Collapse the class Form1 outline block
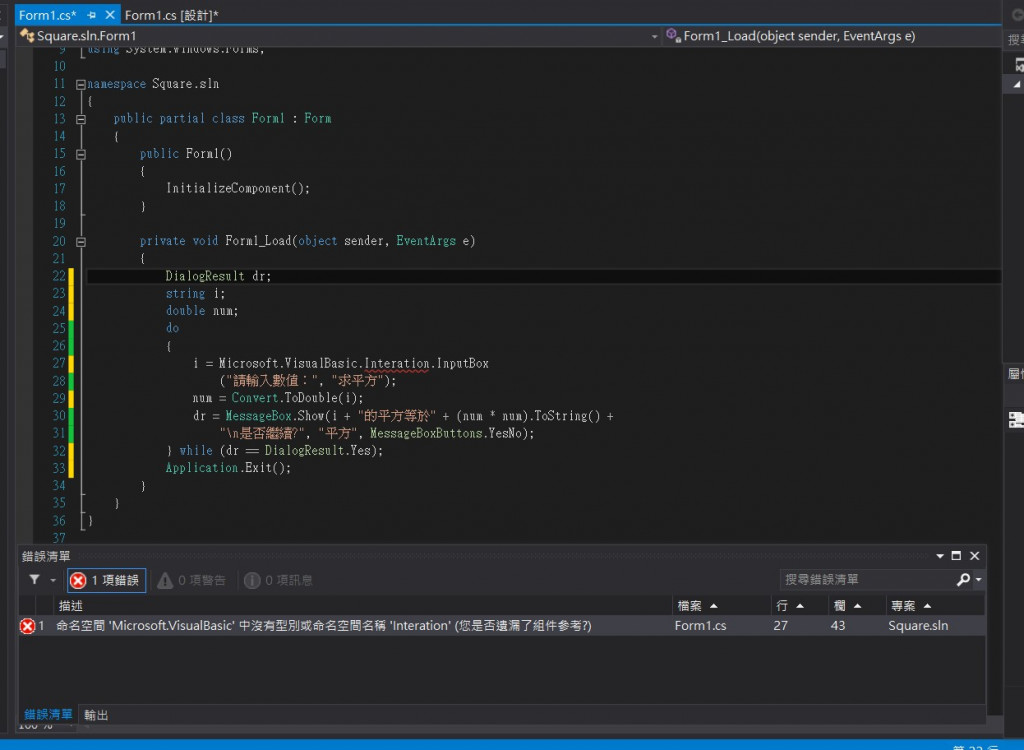 [x=80, y=120]
